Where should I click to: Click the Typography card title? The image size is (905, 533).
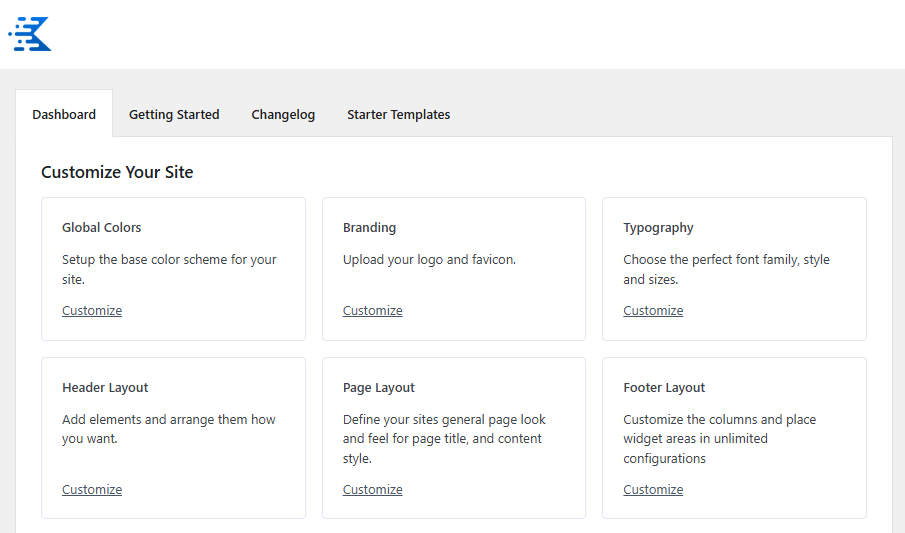tap(658, 228)
